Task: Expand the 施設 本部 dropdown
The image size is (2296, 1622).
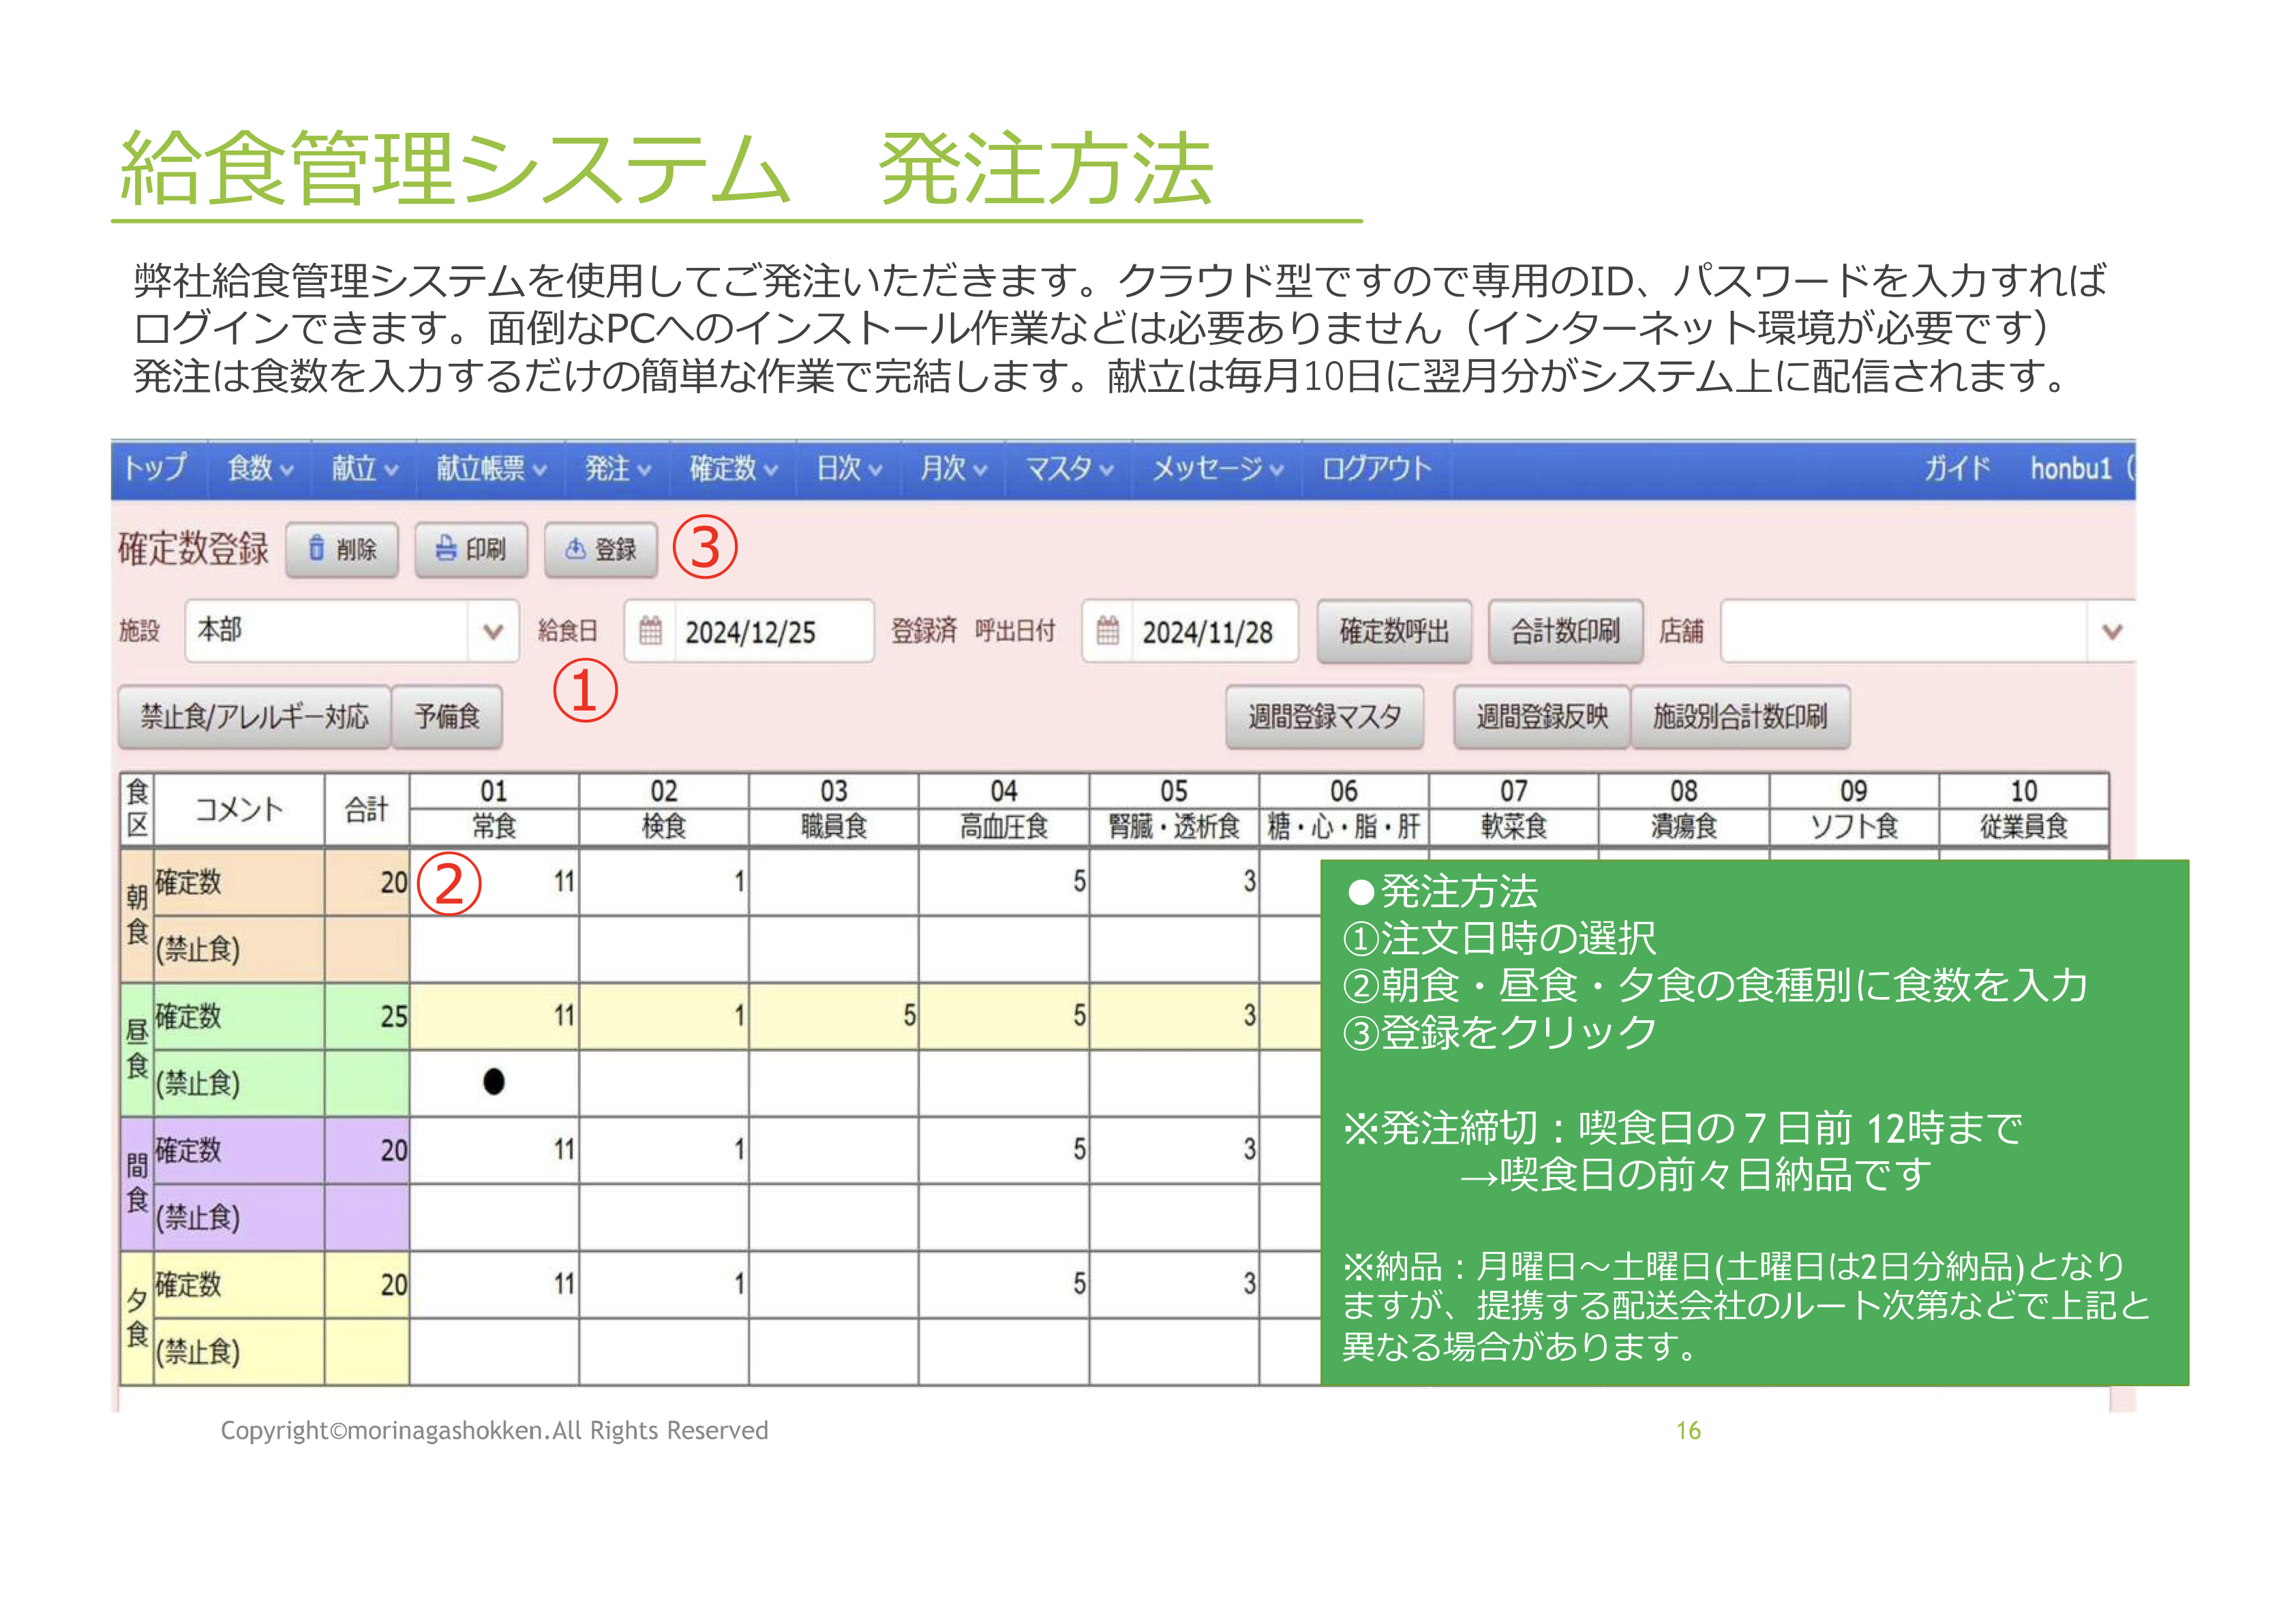Action: [493, 631]
